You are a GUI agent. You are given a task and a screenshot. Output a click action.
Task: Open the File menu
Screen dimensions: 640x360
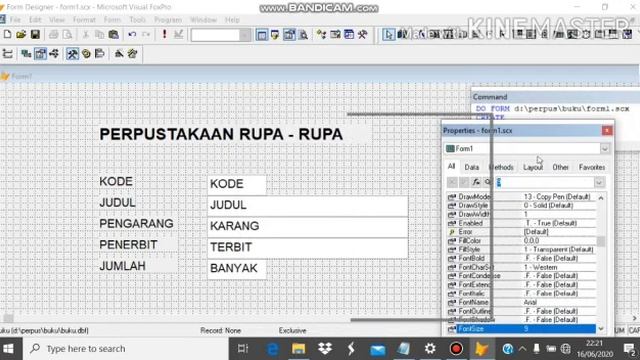pos(15,20)
